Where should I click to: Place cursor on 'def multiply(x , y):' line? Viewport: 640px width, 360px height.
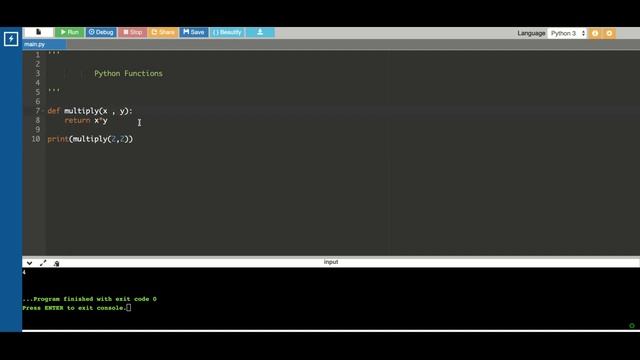coord(90,111)
